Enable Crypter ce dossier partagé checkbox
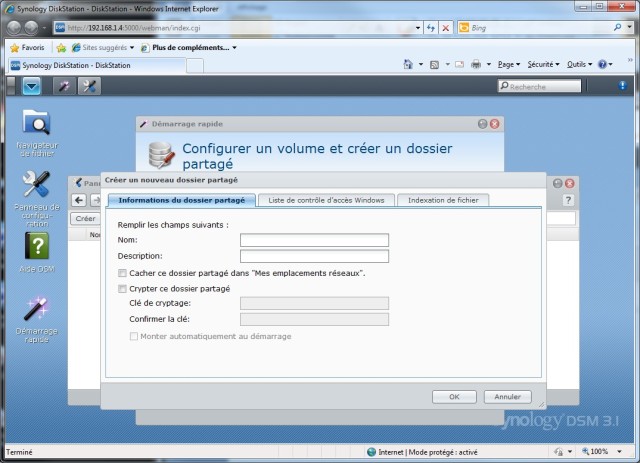Viewport: 640px width, 463px height. [x=122, y=289]
